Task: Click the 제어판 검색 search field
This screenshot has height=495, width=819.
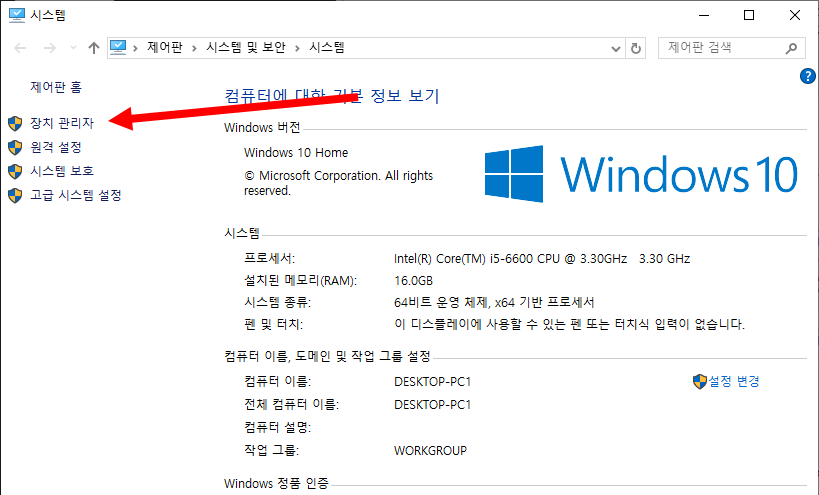Action: click(x=731, y=48)
